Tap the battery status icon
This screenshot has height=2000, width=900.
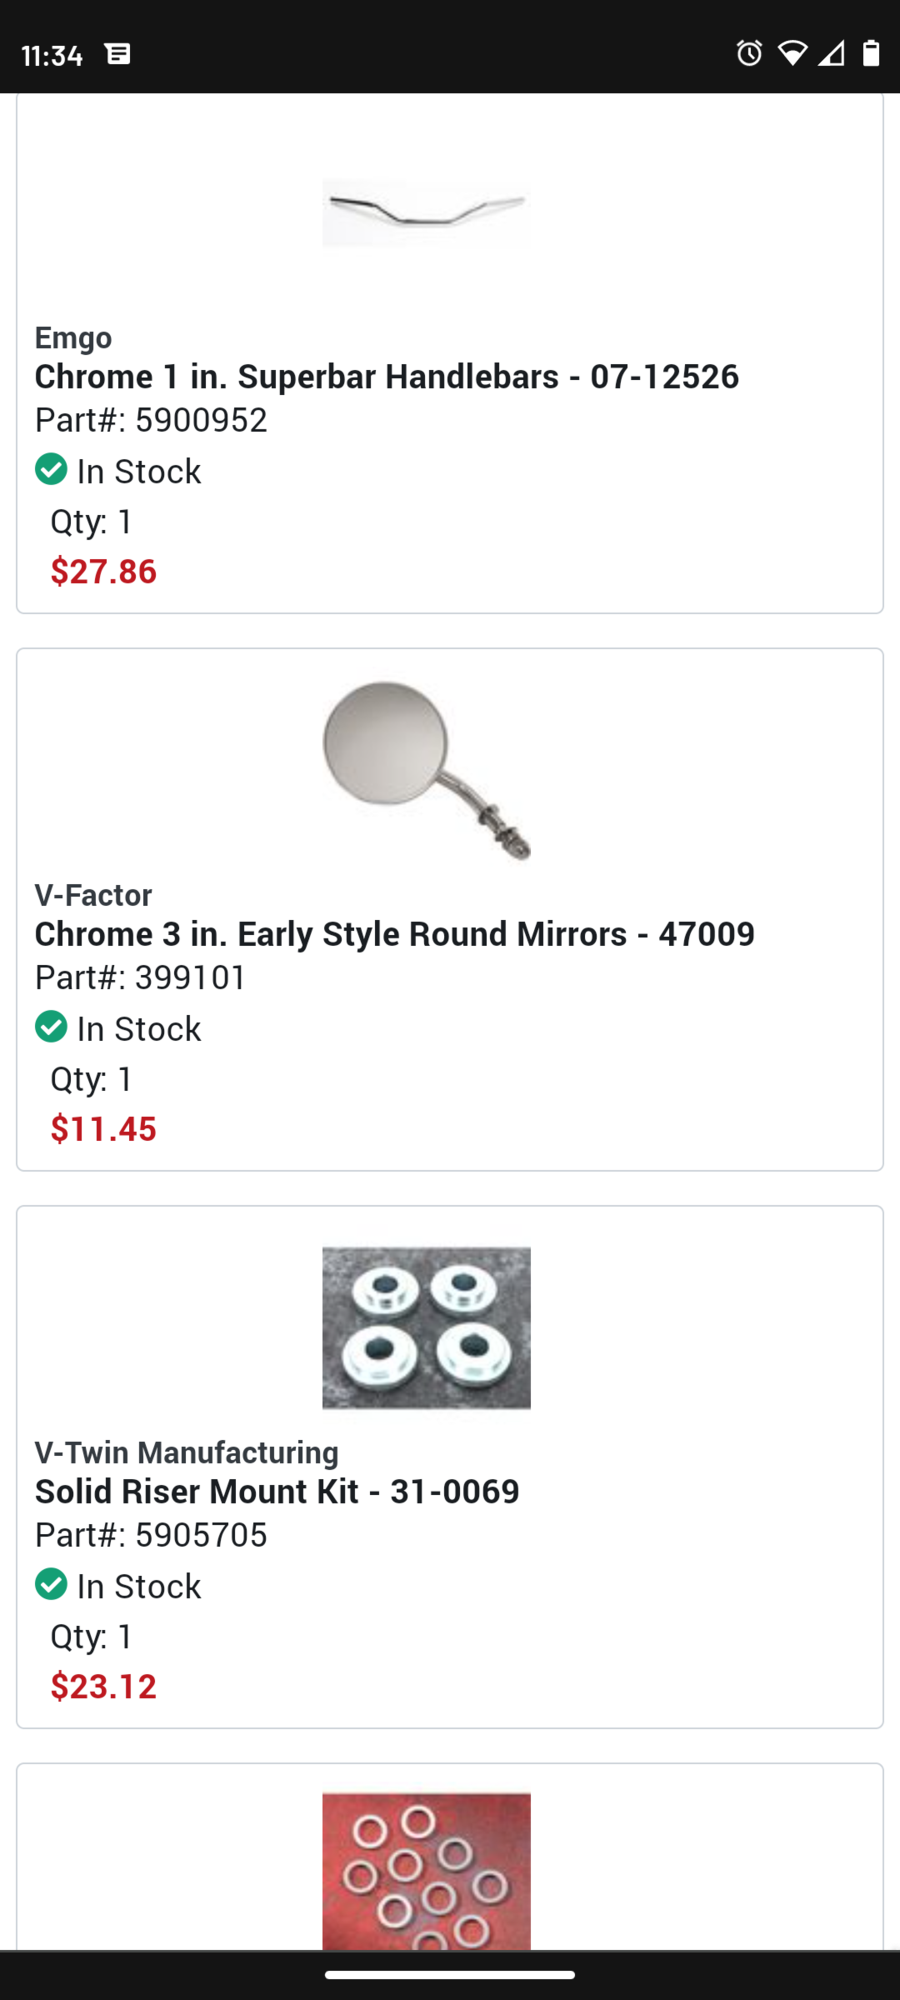point(871,53)
